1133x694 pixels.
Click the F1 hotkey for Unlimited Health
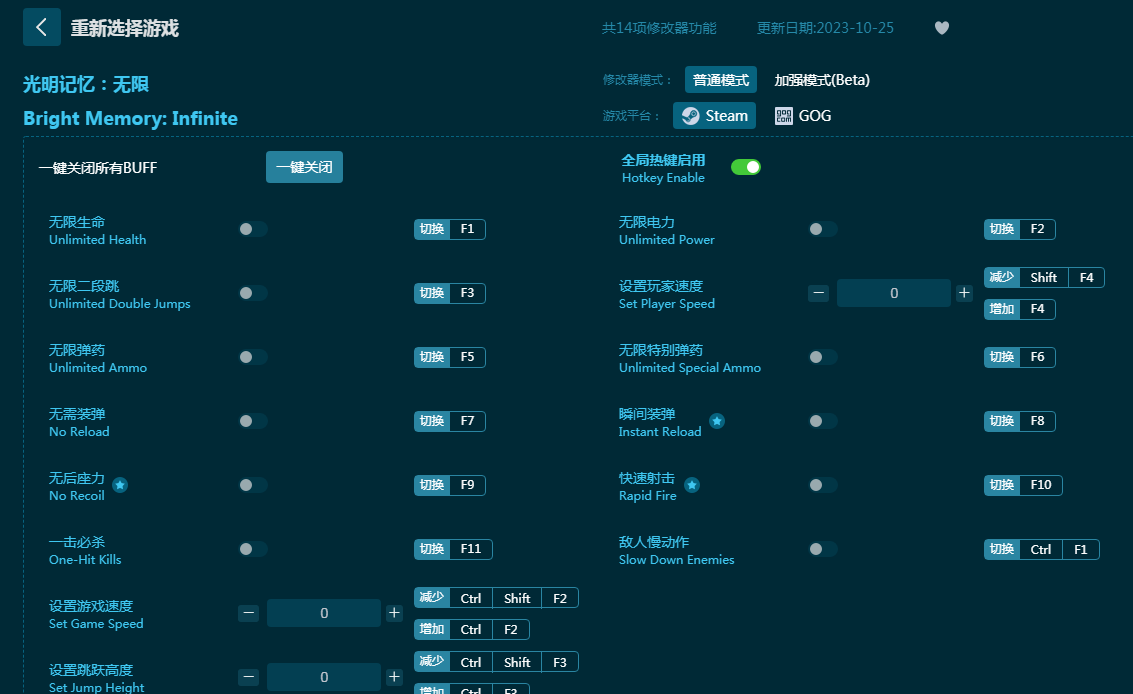click(449, 229)
